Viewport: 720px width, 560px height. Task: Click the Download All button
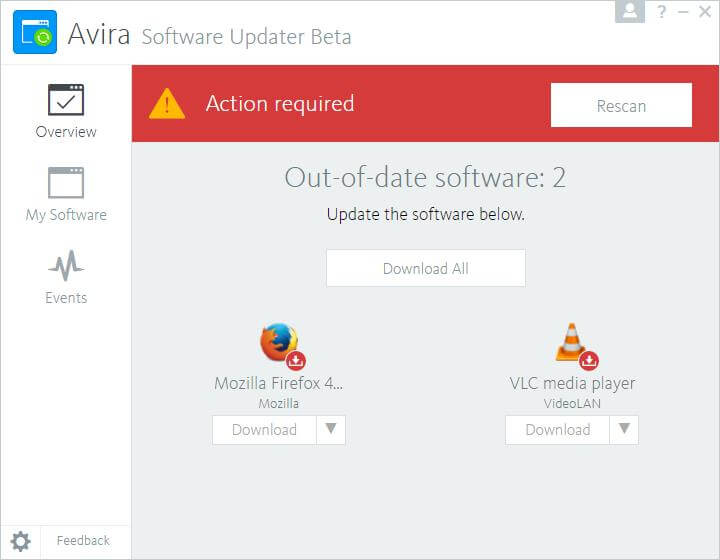click(x=426, y=268)
